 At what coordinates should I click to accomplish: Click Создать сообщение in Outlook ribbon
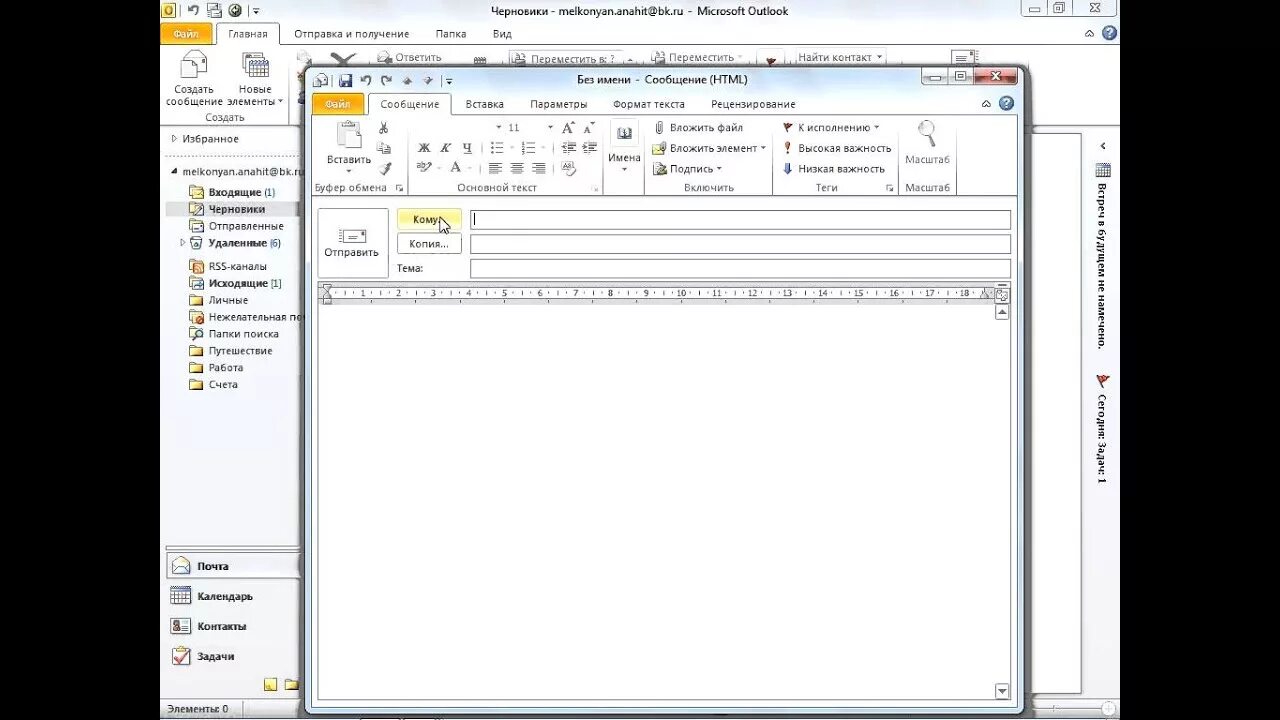pos(194,80)
